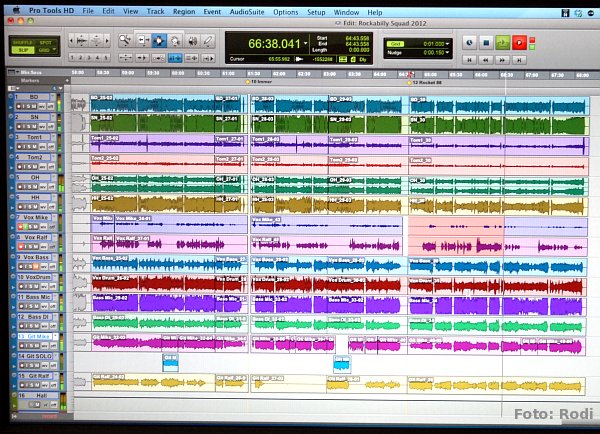Toggle highlighted Link Timeline and Edit Selection
Viewport: 600px width, 434px height.
(175, 58)
